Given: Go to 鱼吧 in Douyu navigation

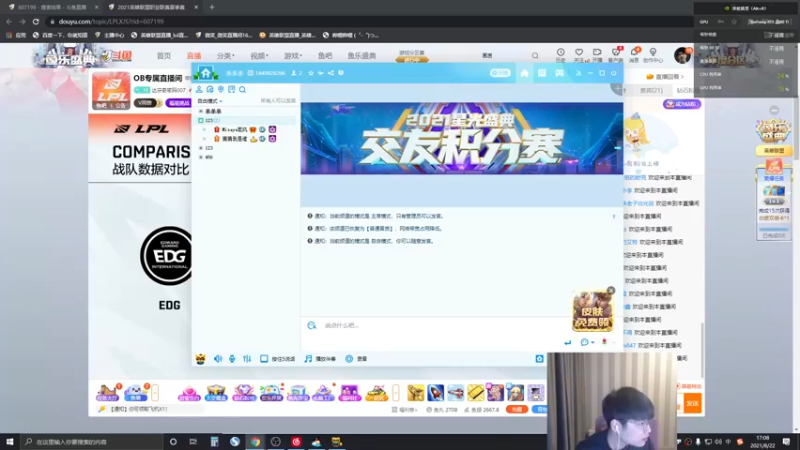Looking at the screenshot, I should tap(324, 56).
